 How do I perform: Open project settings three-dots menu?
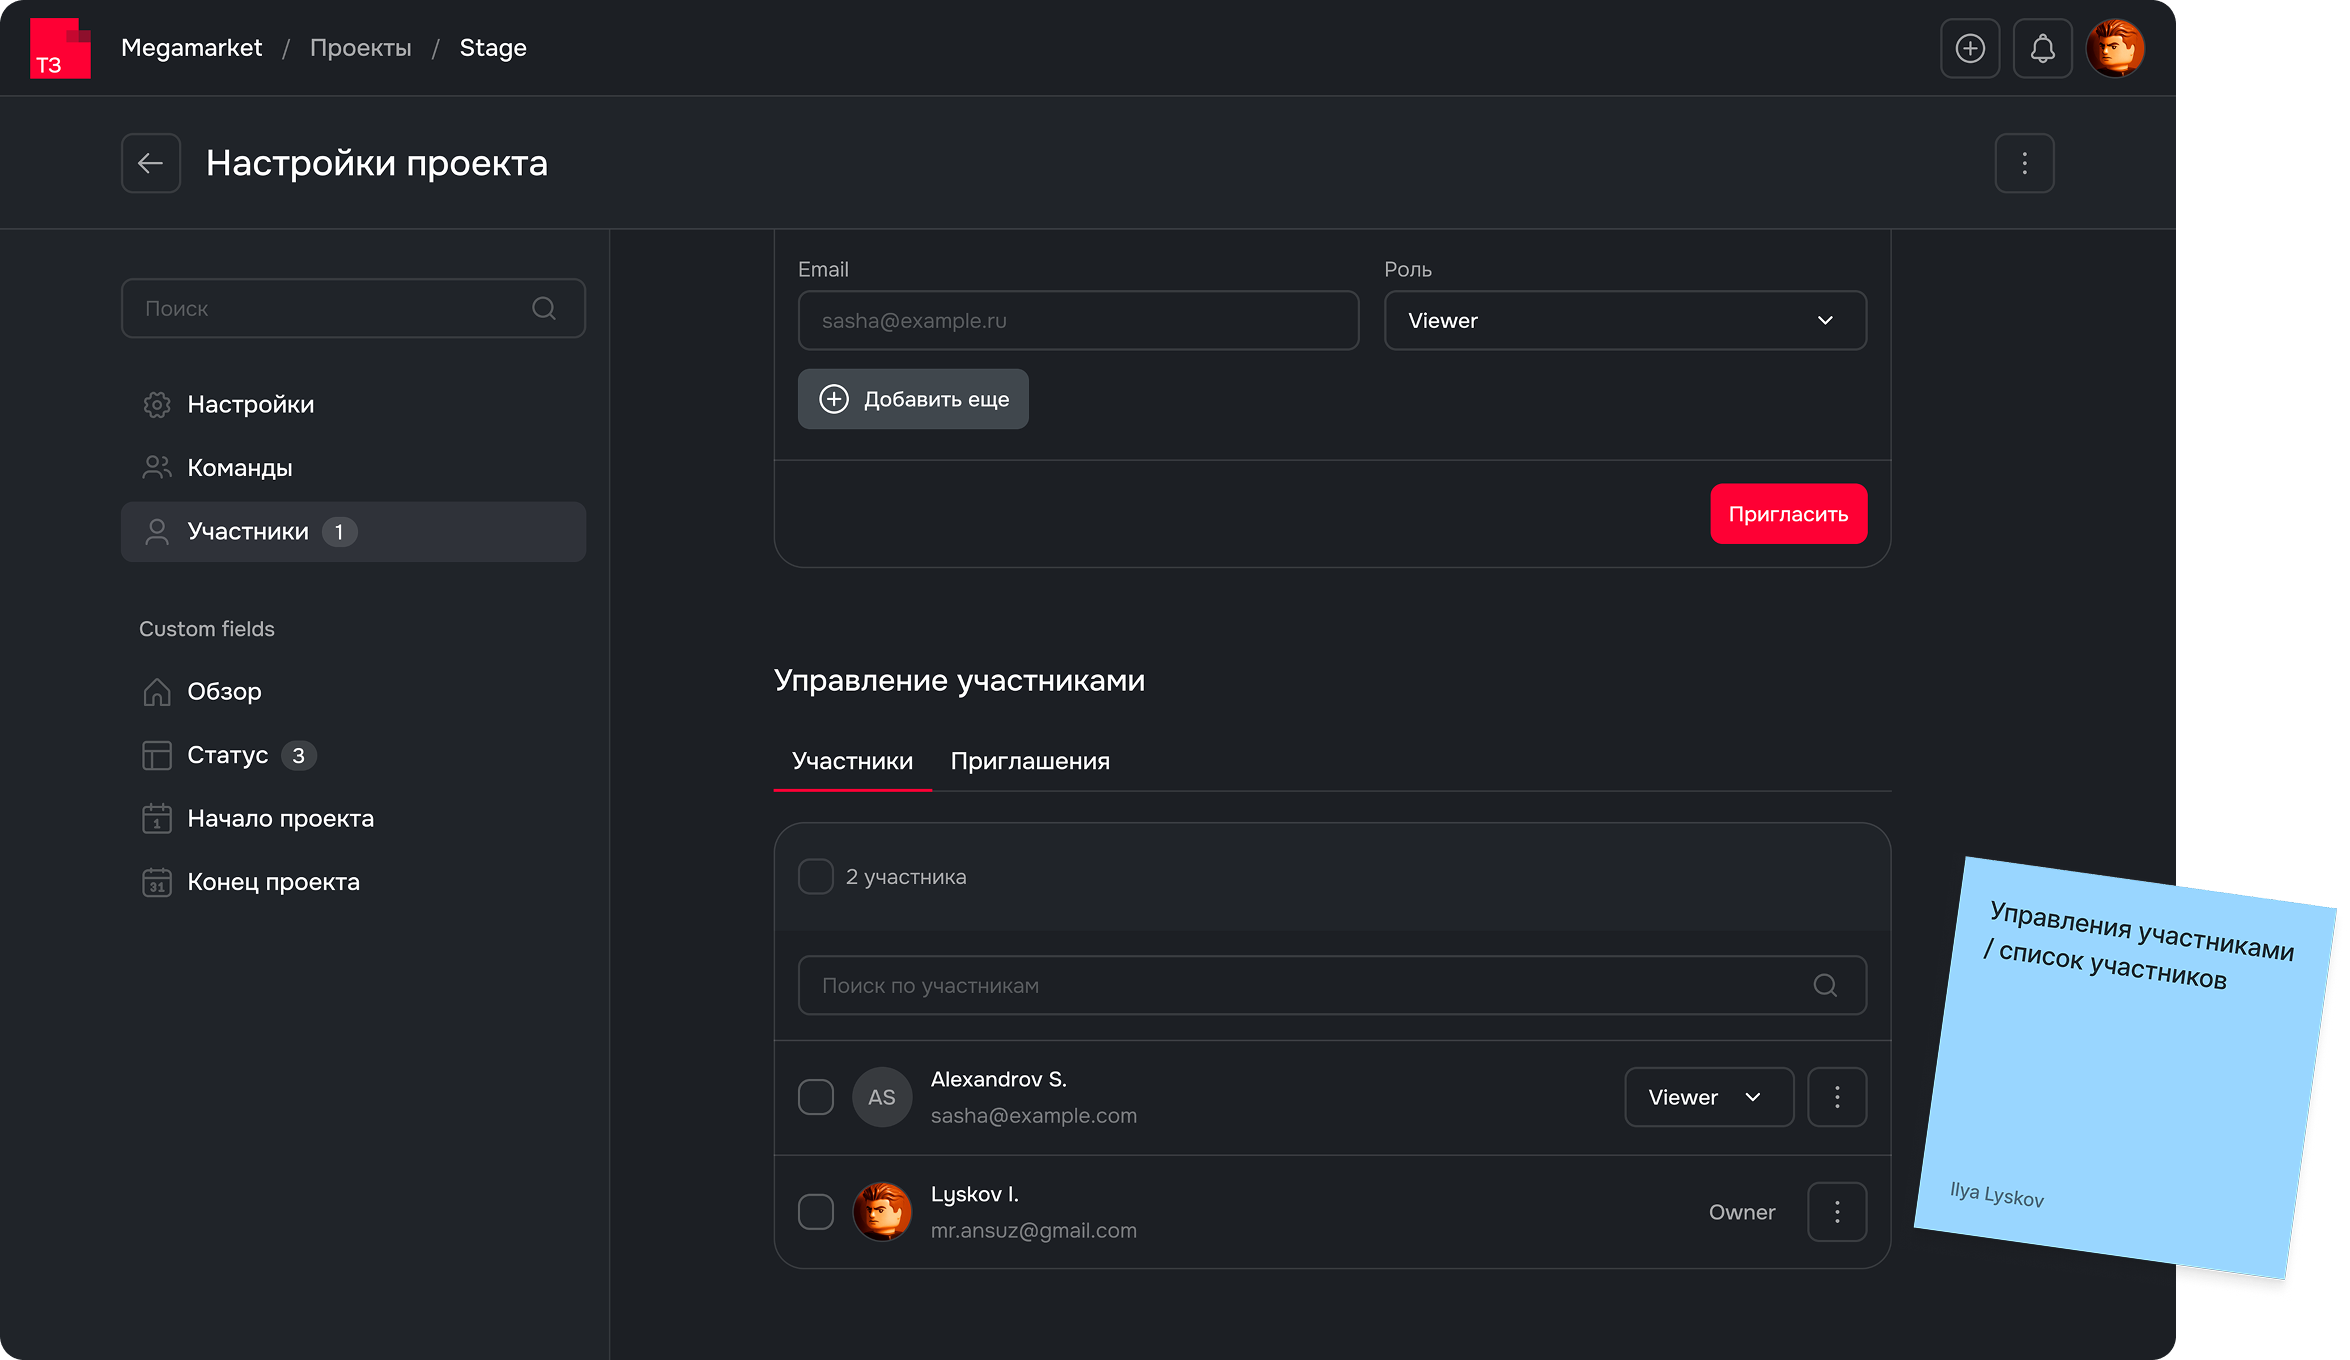[2024, 163]
